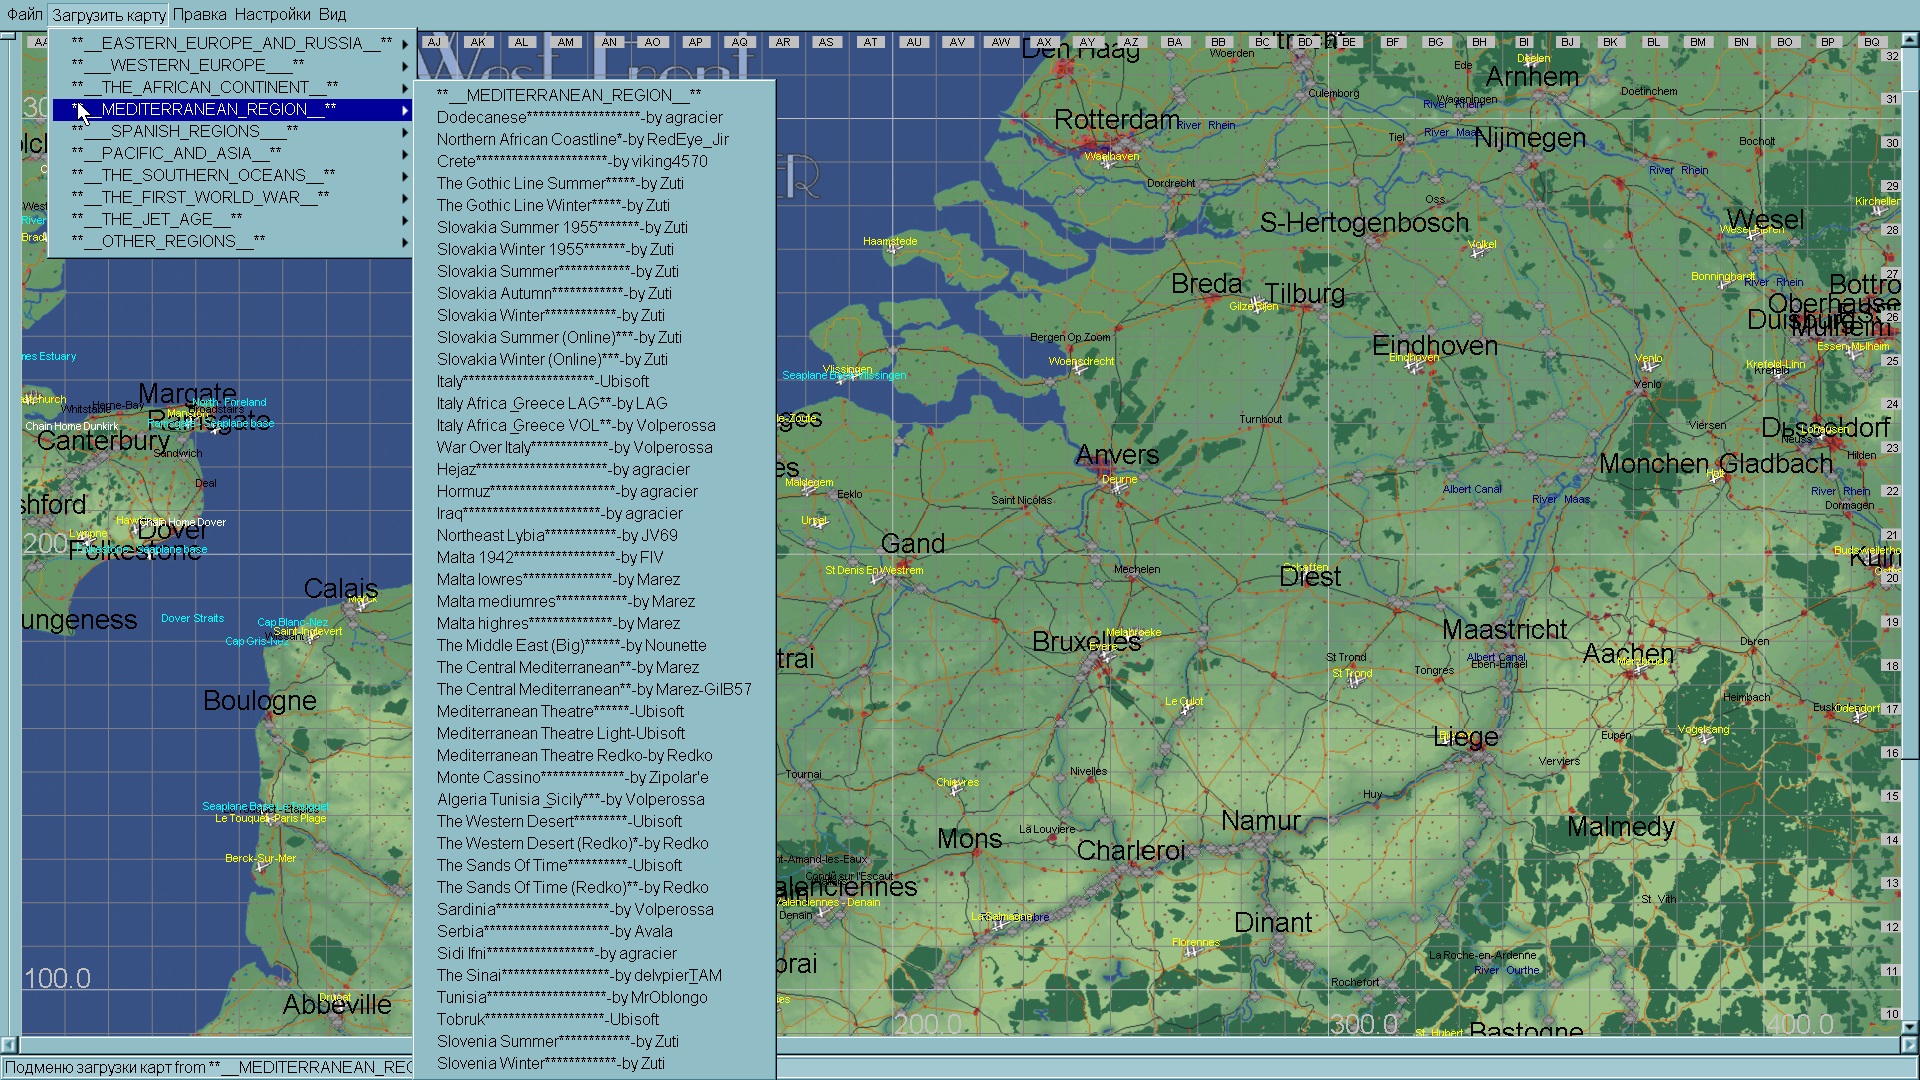Screen dimensions: 1920x1080
Task: Click the Woensdrecht airfield icon
Action: click(1079, 370)
